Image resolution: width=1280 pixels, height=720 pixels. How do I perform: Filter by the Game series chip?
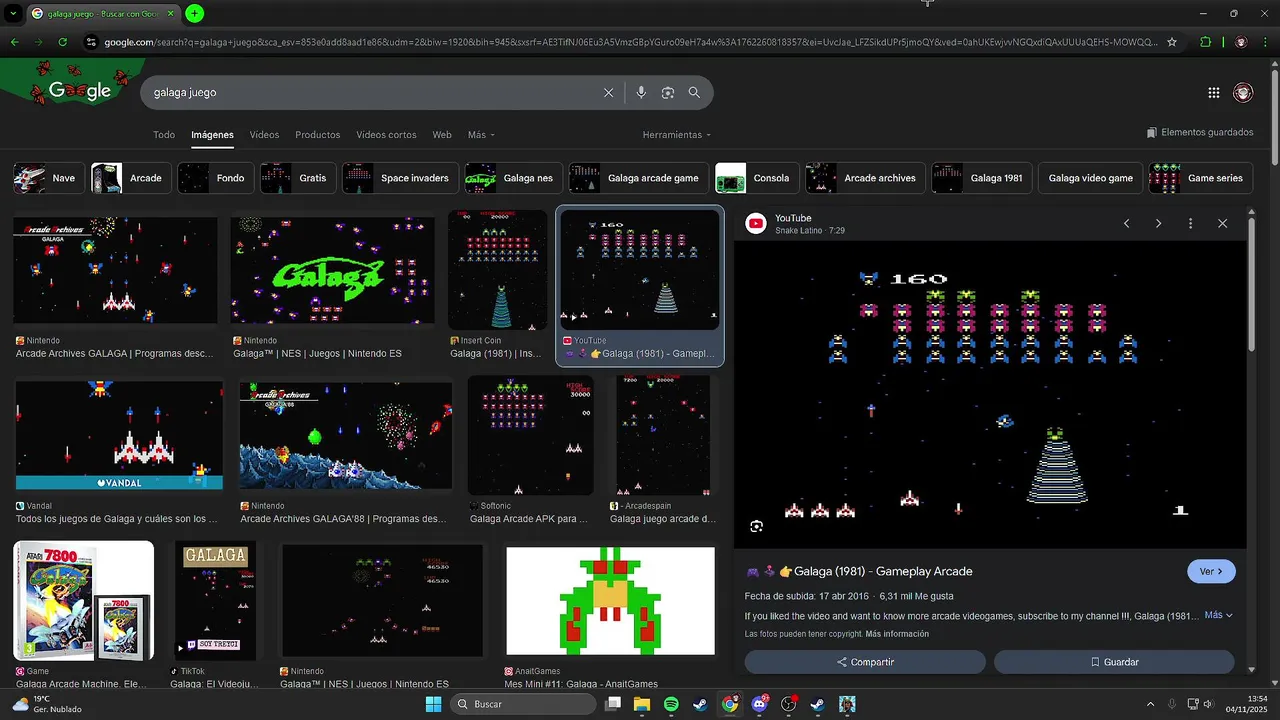point(1200,178)
